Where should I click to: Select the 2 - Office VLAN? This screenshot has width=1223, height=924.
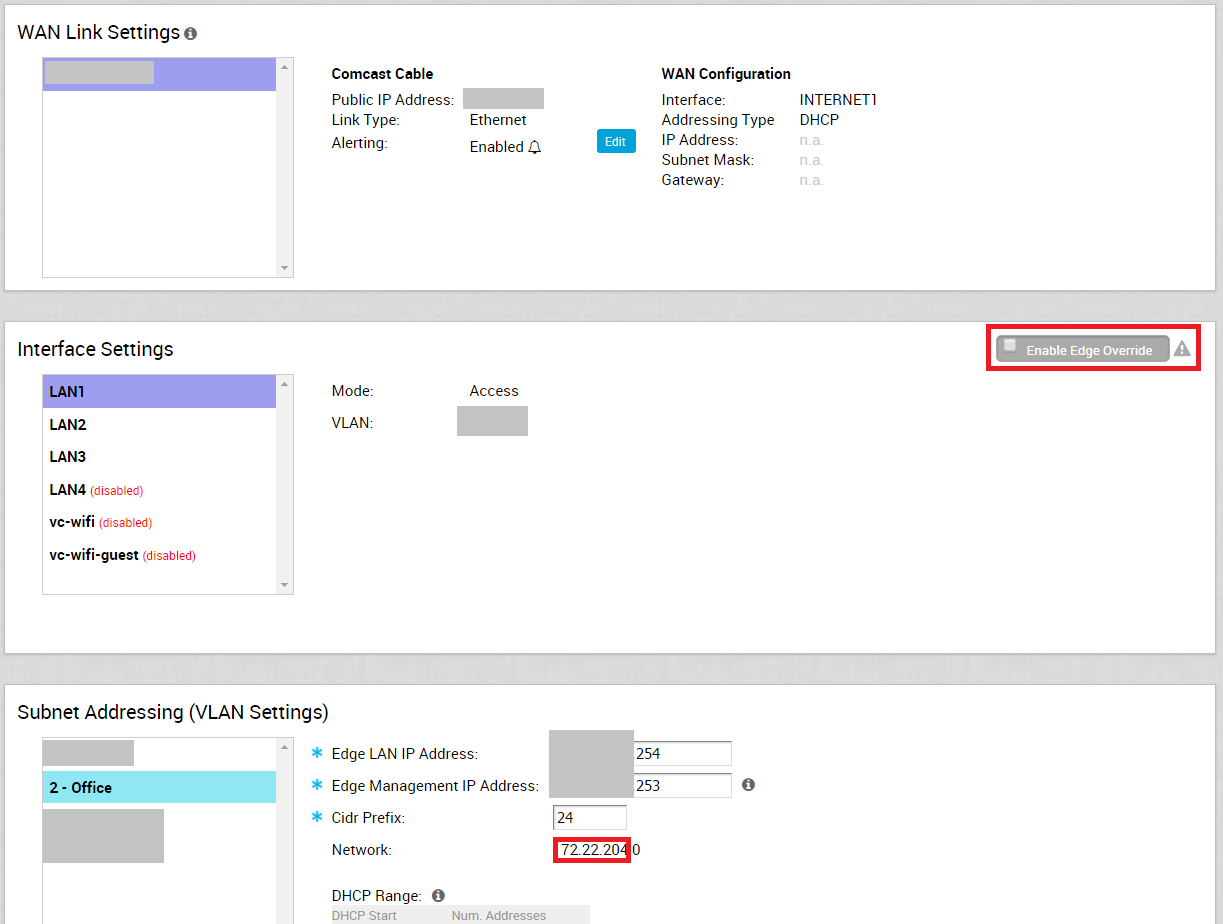pos(159,788)
